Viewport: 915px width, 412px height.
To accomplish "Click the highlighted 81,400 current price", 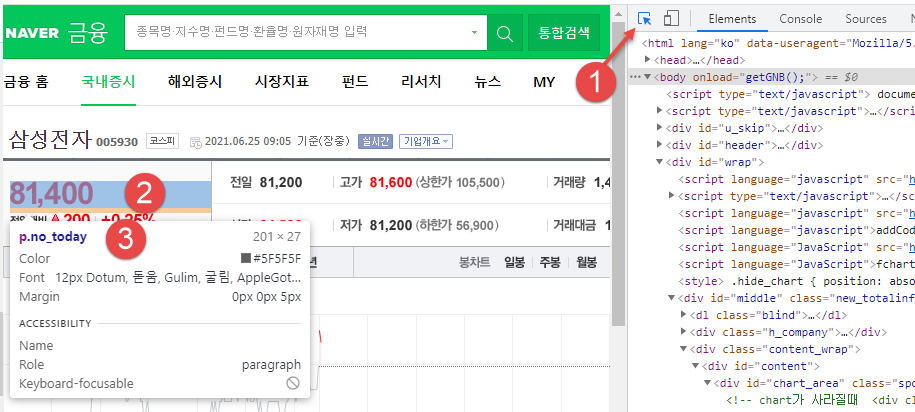I will tap(52, 194).
